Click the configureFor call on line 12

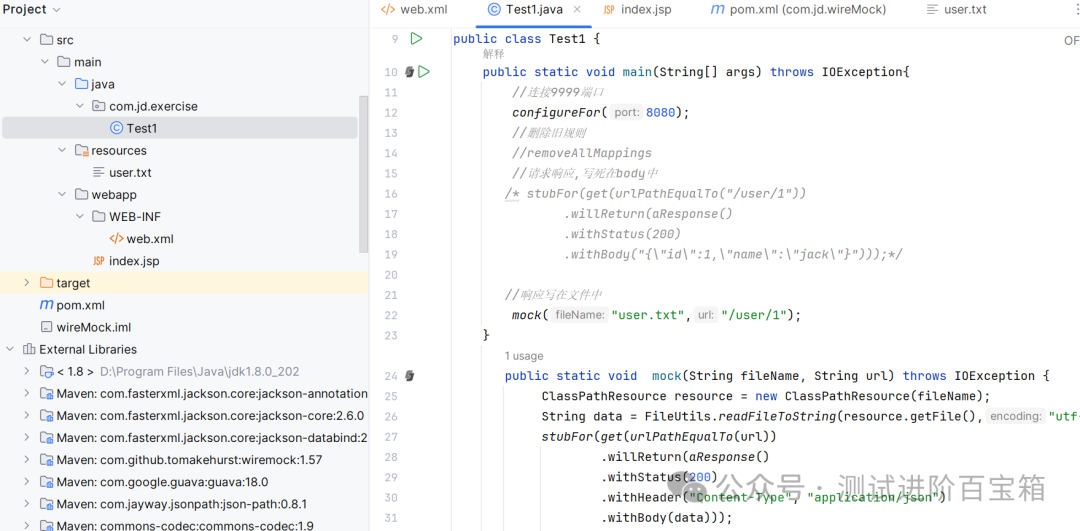coord(556,112)
